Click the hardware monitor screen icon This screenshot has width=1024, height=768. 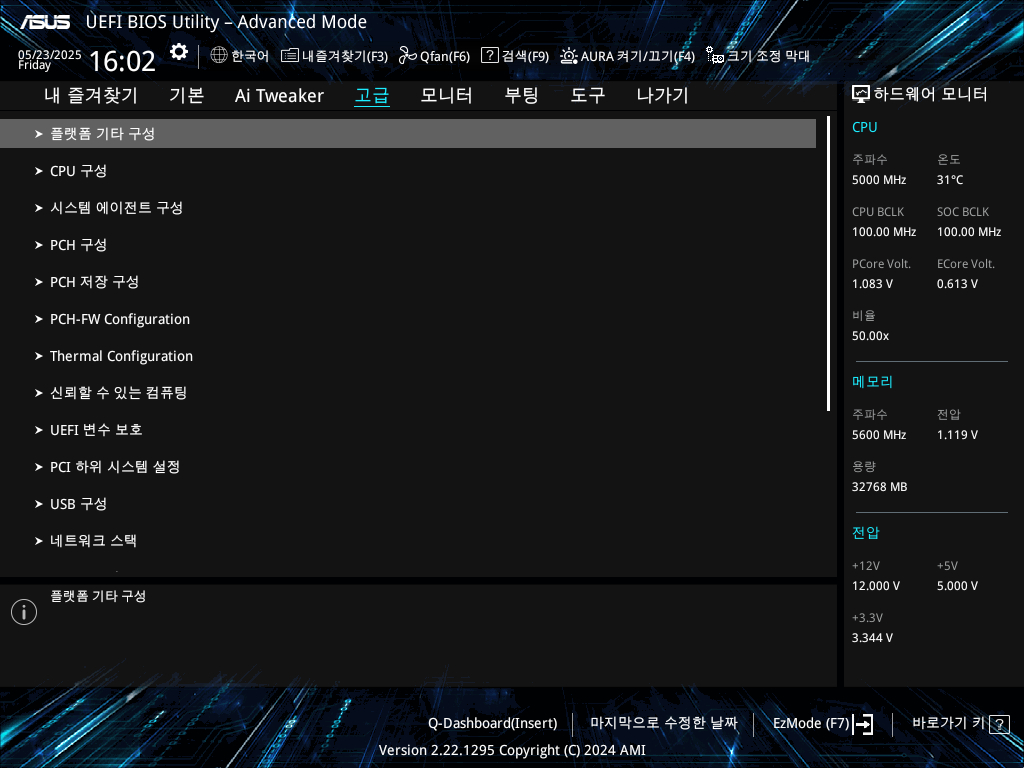[x=861, y=95]
